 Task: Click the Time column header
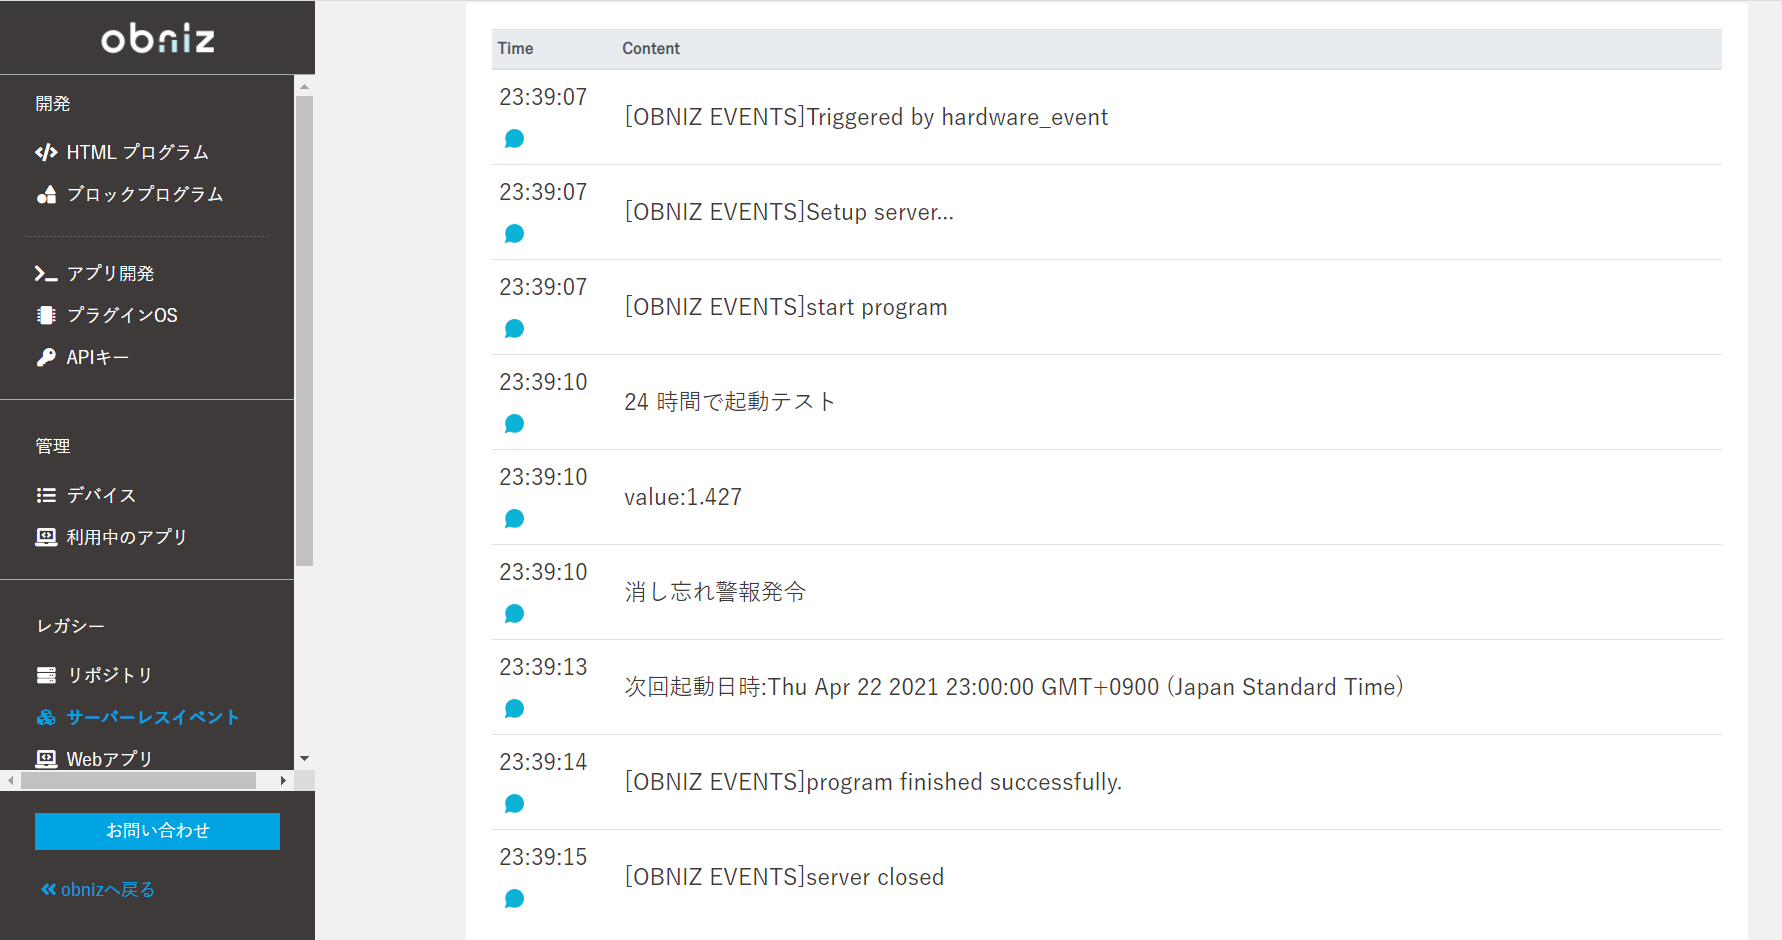point(515,48)
